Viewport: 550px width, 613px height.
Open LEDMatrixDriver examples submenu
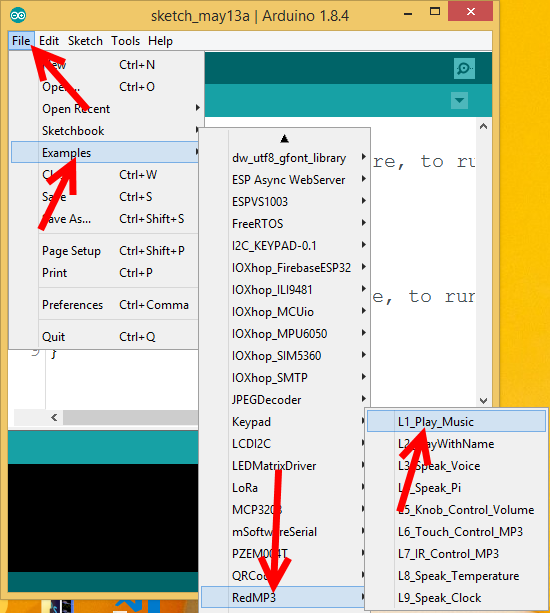point(283,466)
